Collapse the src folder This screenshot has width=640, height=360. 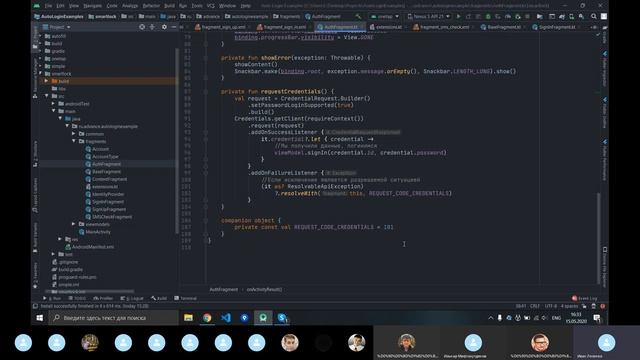pos(47,96)
